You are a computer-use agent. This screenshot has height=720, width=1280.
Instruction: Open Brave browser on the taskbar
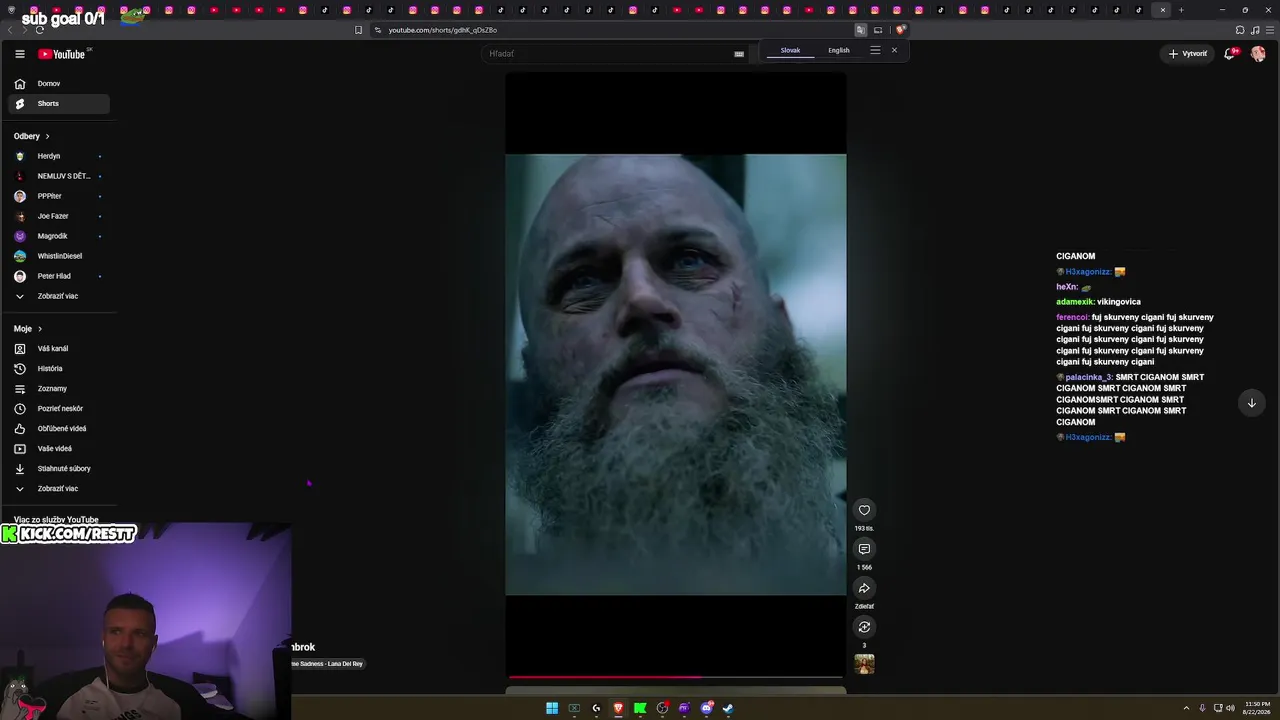pyautogui.click(x=618, y=708)
